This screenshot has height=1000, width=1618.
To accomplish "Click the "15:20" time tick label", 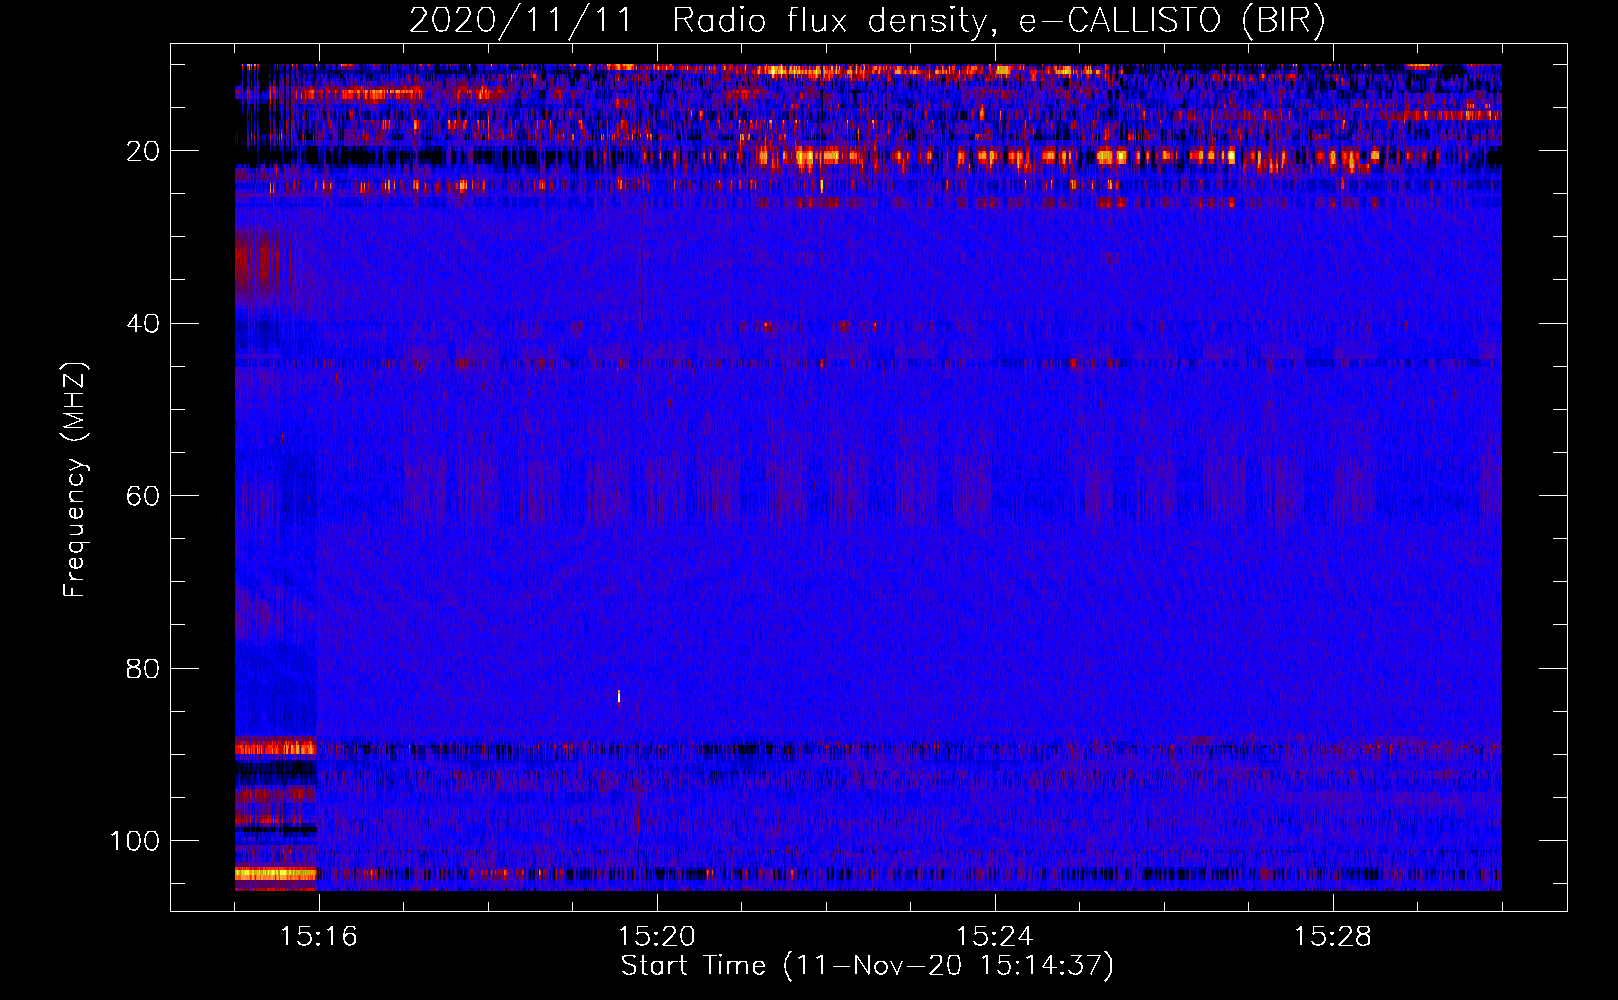I will [x=656, y=937].
